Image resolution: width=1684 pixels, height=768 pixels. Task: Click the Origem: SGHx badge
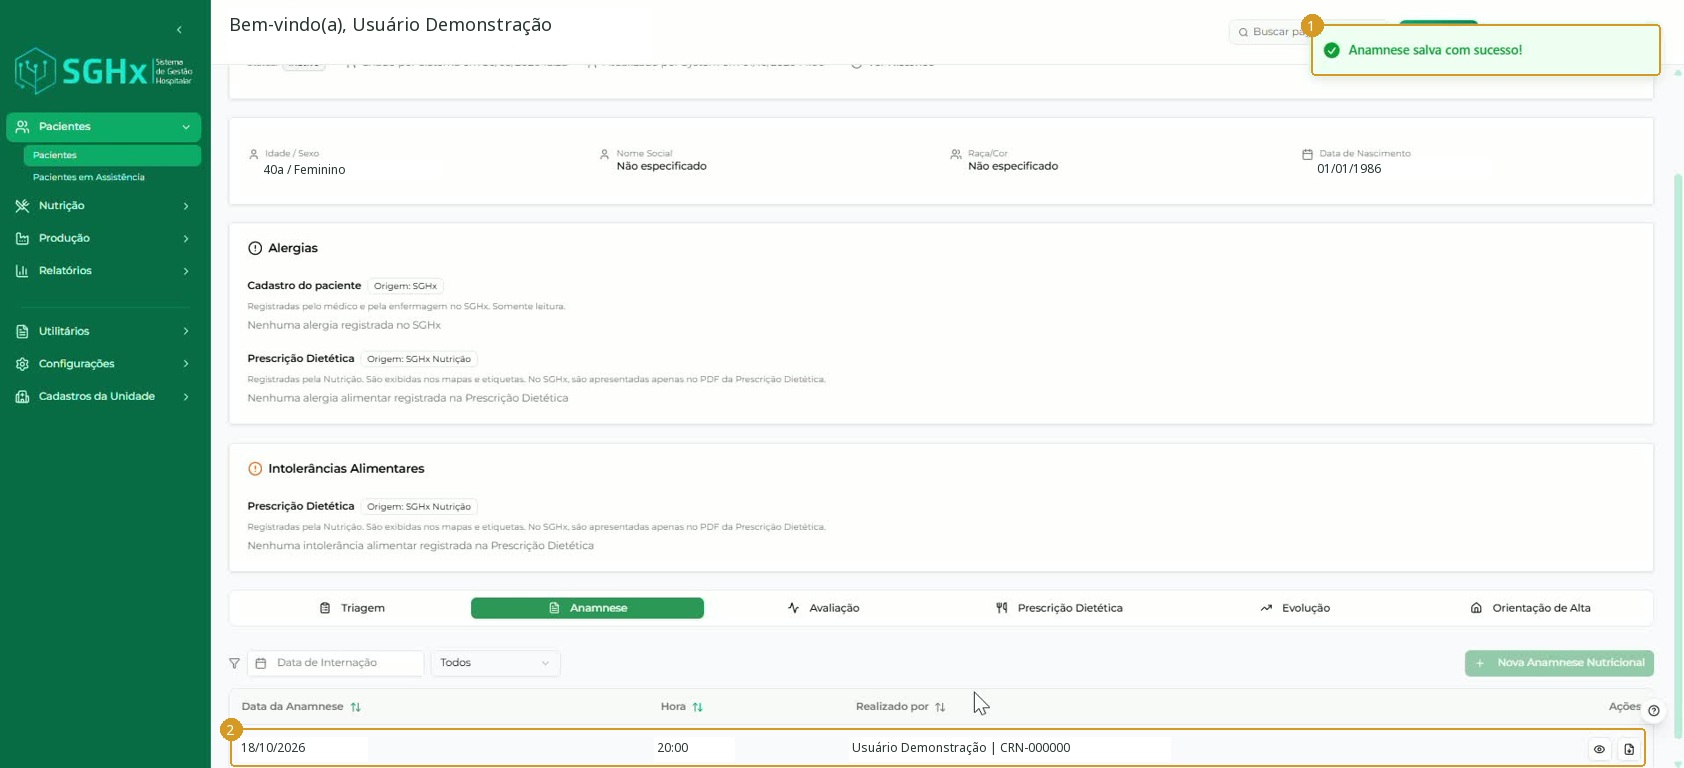click(406, 286)
